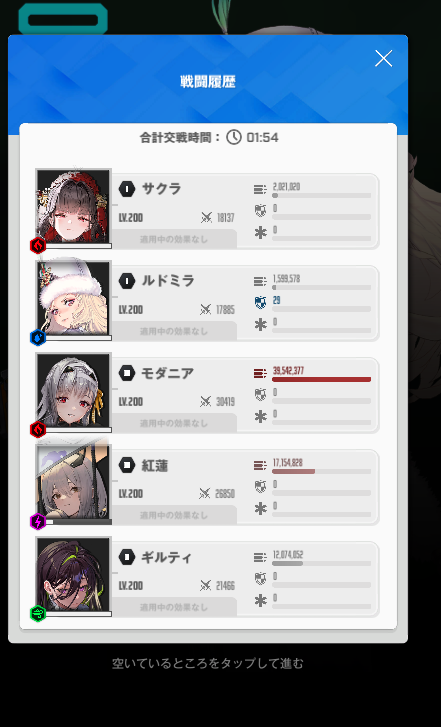Click 適用中の効果なし label under ギルティ
The image size is (441, 727).
coord(174,607)
